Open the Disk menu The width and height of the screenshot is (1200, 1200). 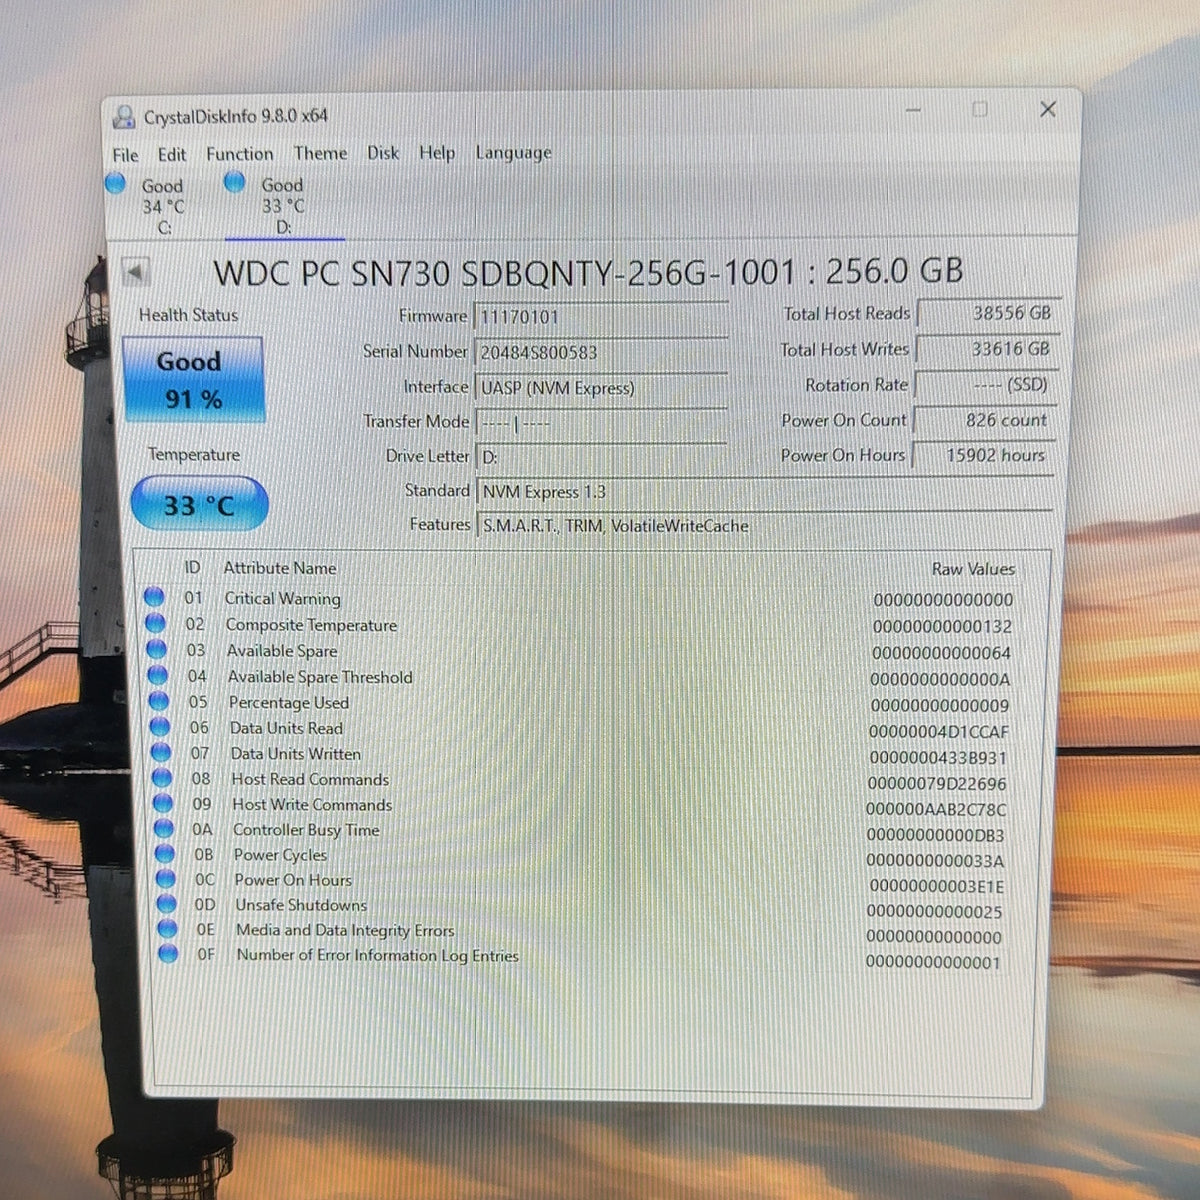(382, 152)
